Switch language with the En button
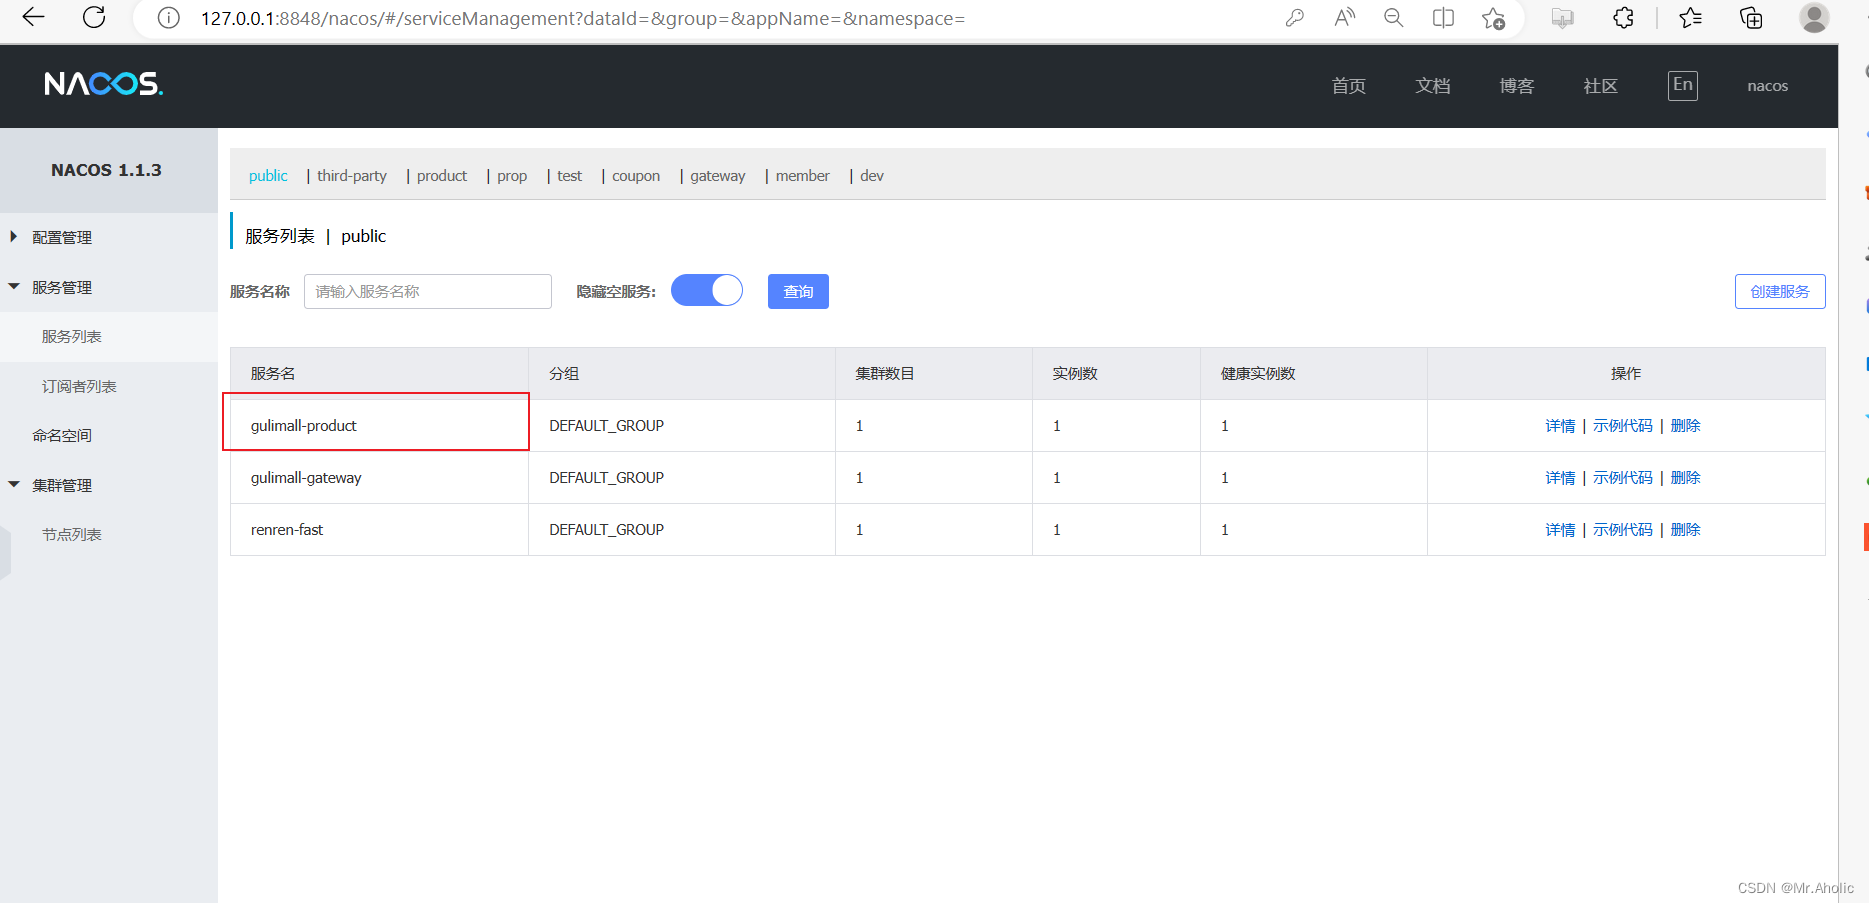Image resolution: width=1869 pixels, height=903 pixels. point(1683,85)
